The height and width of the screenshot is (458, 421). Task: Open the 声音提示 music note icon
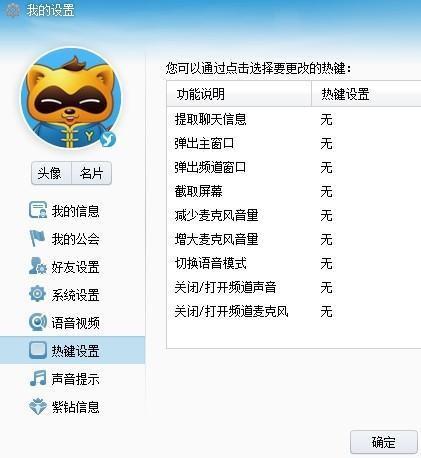point(37,378)
